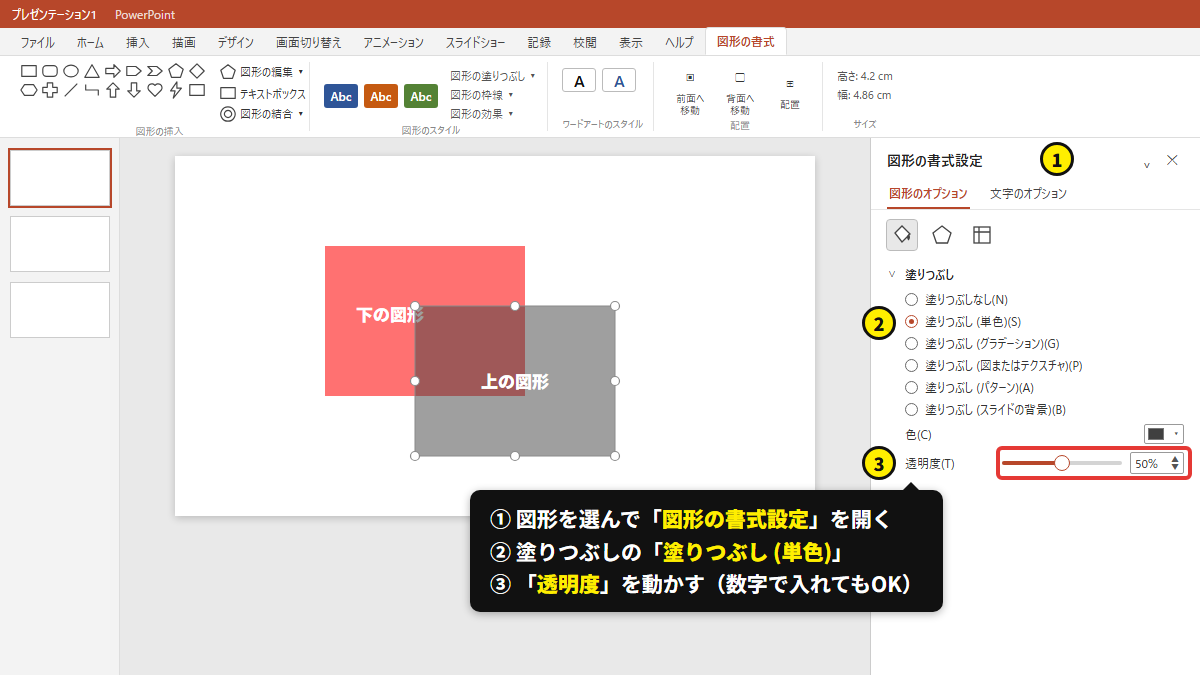Select the rounded rectangle shape in the gallery
Screen dimensions: 1200x675
pyautogui.click(x=50, y=71)
